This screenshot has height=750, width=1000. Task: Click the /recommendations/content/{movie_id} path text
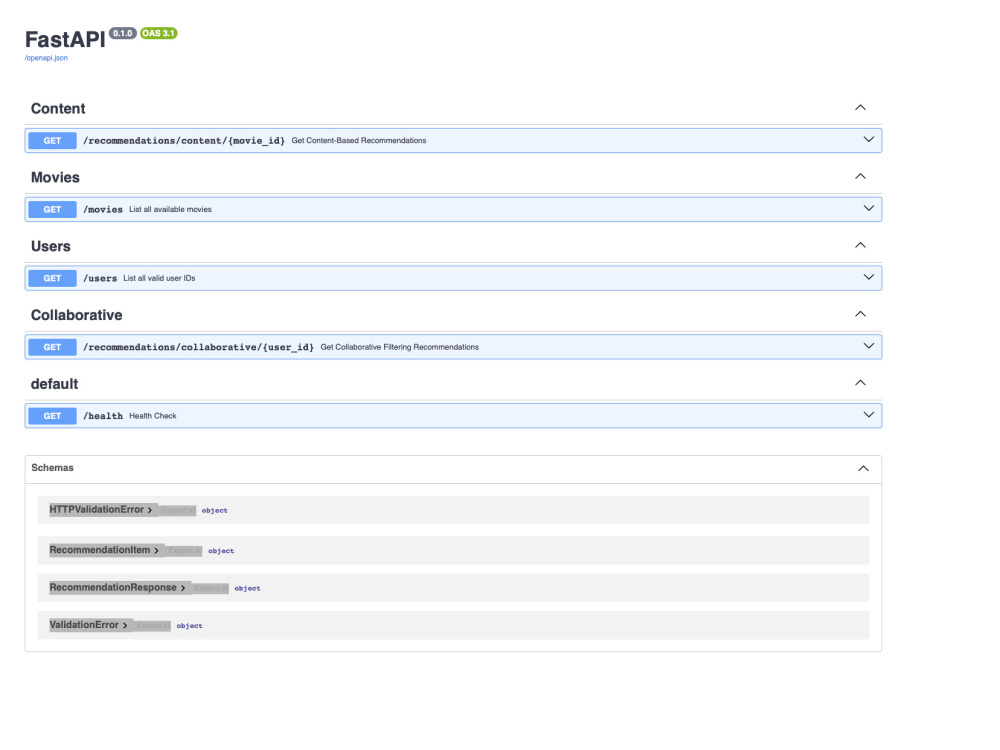click(x=184, y=141)
